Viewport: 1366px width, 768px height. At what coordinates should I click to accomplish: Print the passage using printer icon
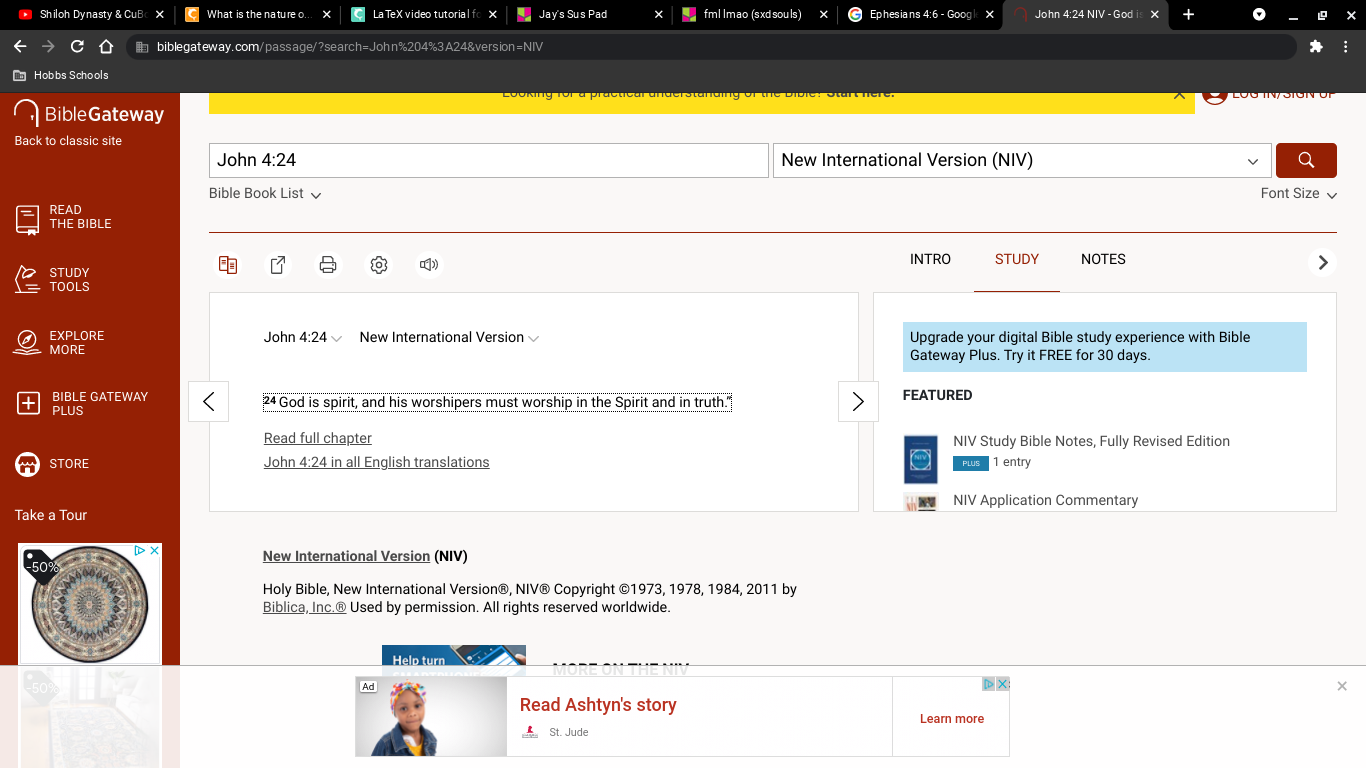point(328,265)
